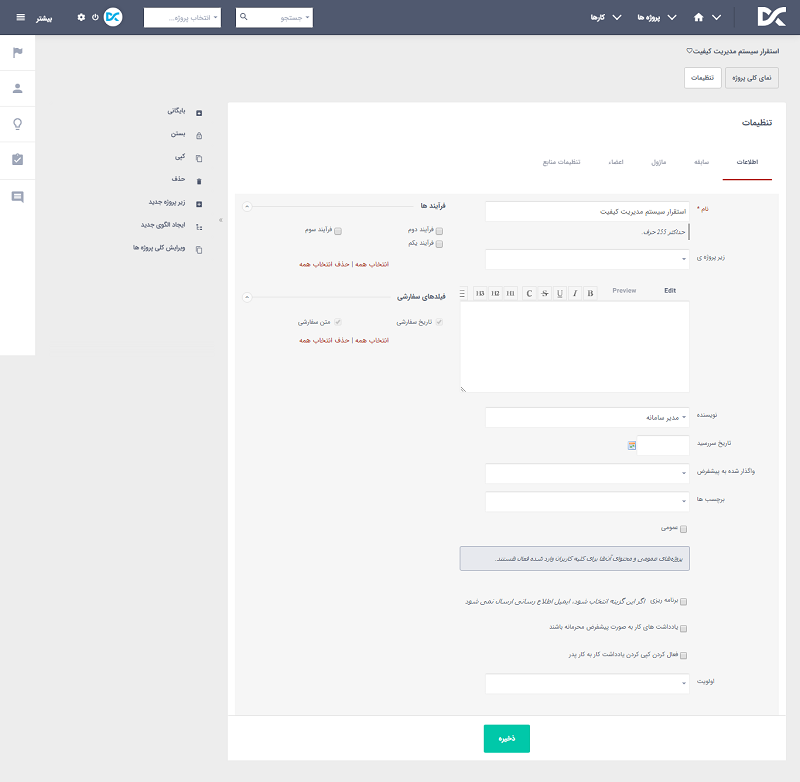Switch to the اطلاعات tab
This screenshot has width=800, height=782.
point(747,162)
